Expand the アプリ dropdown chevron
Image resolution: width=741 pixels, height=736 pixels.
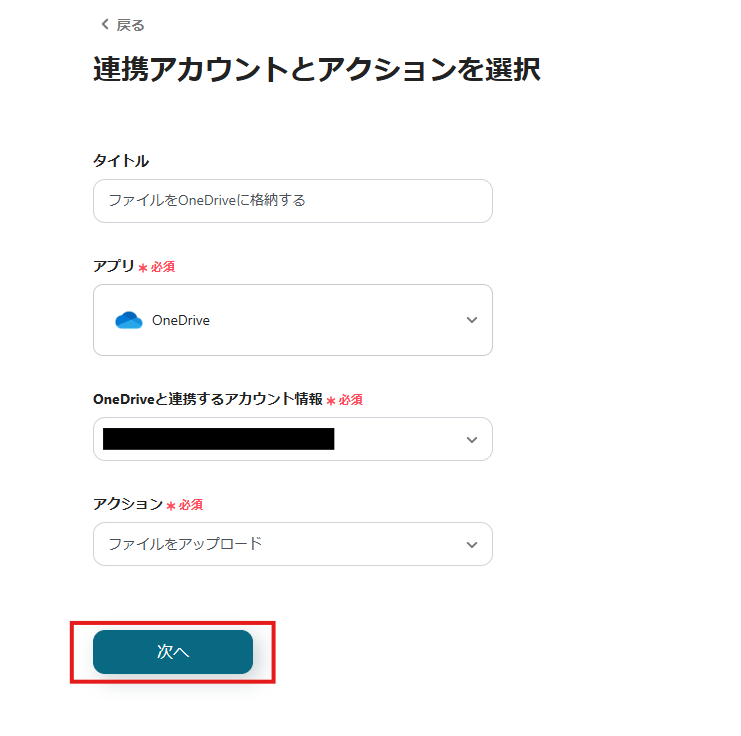click(x=472, y=320)
